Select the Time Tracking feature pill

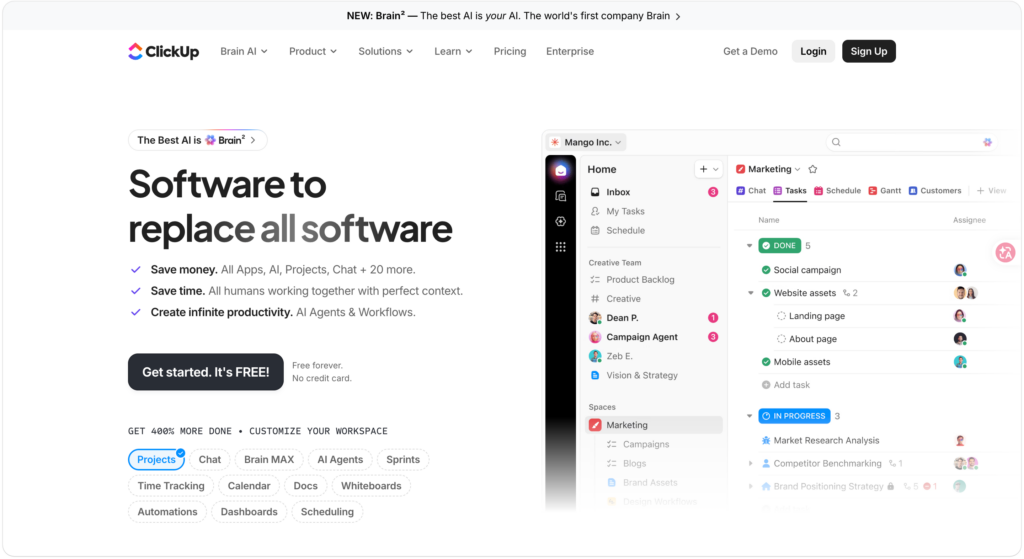coord(171,486)
